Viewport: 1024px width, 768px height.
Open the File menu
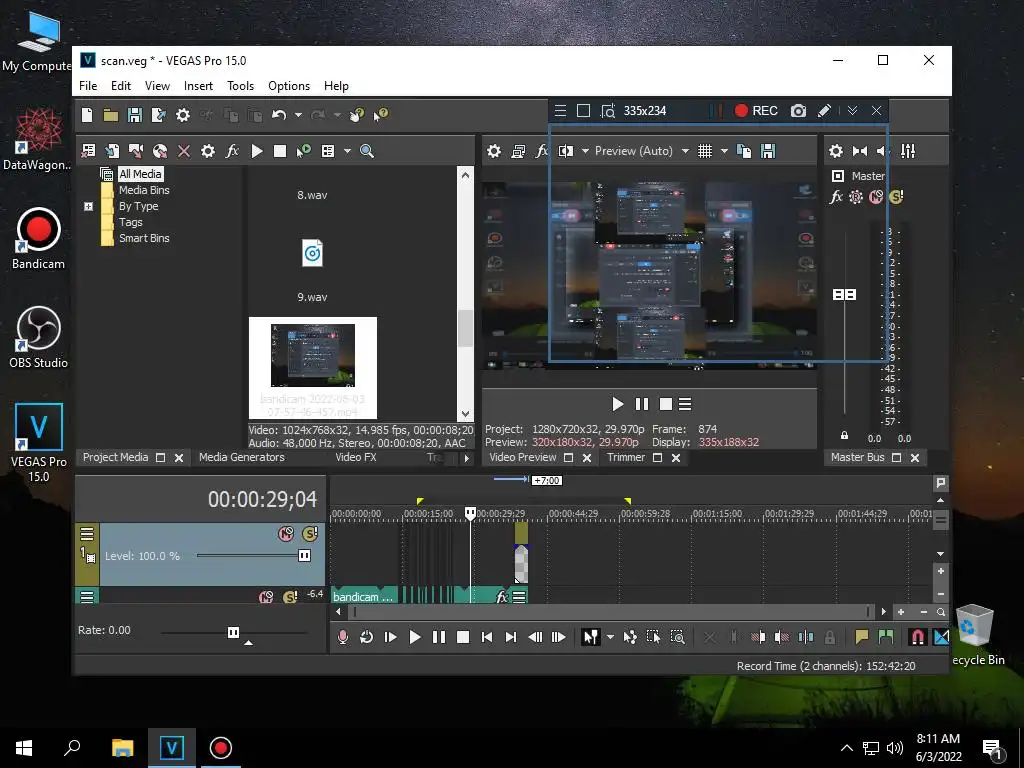[88, 86]
